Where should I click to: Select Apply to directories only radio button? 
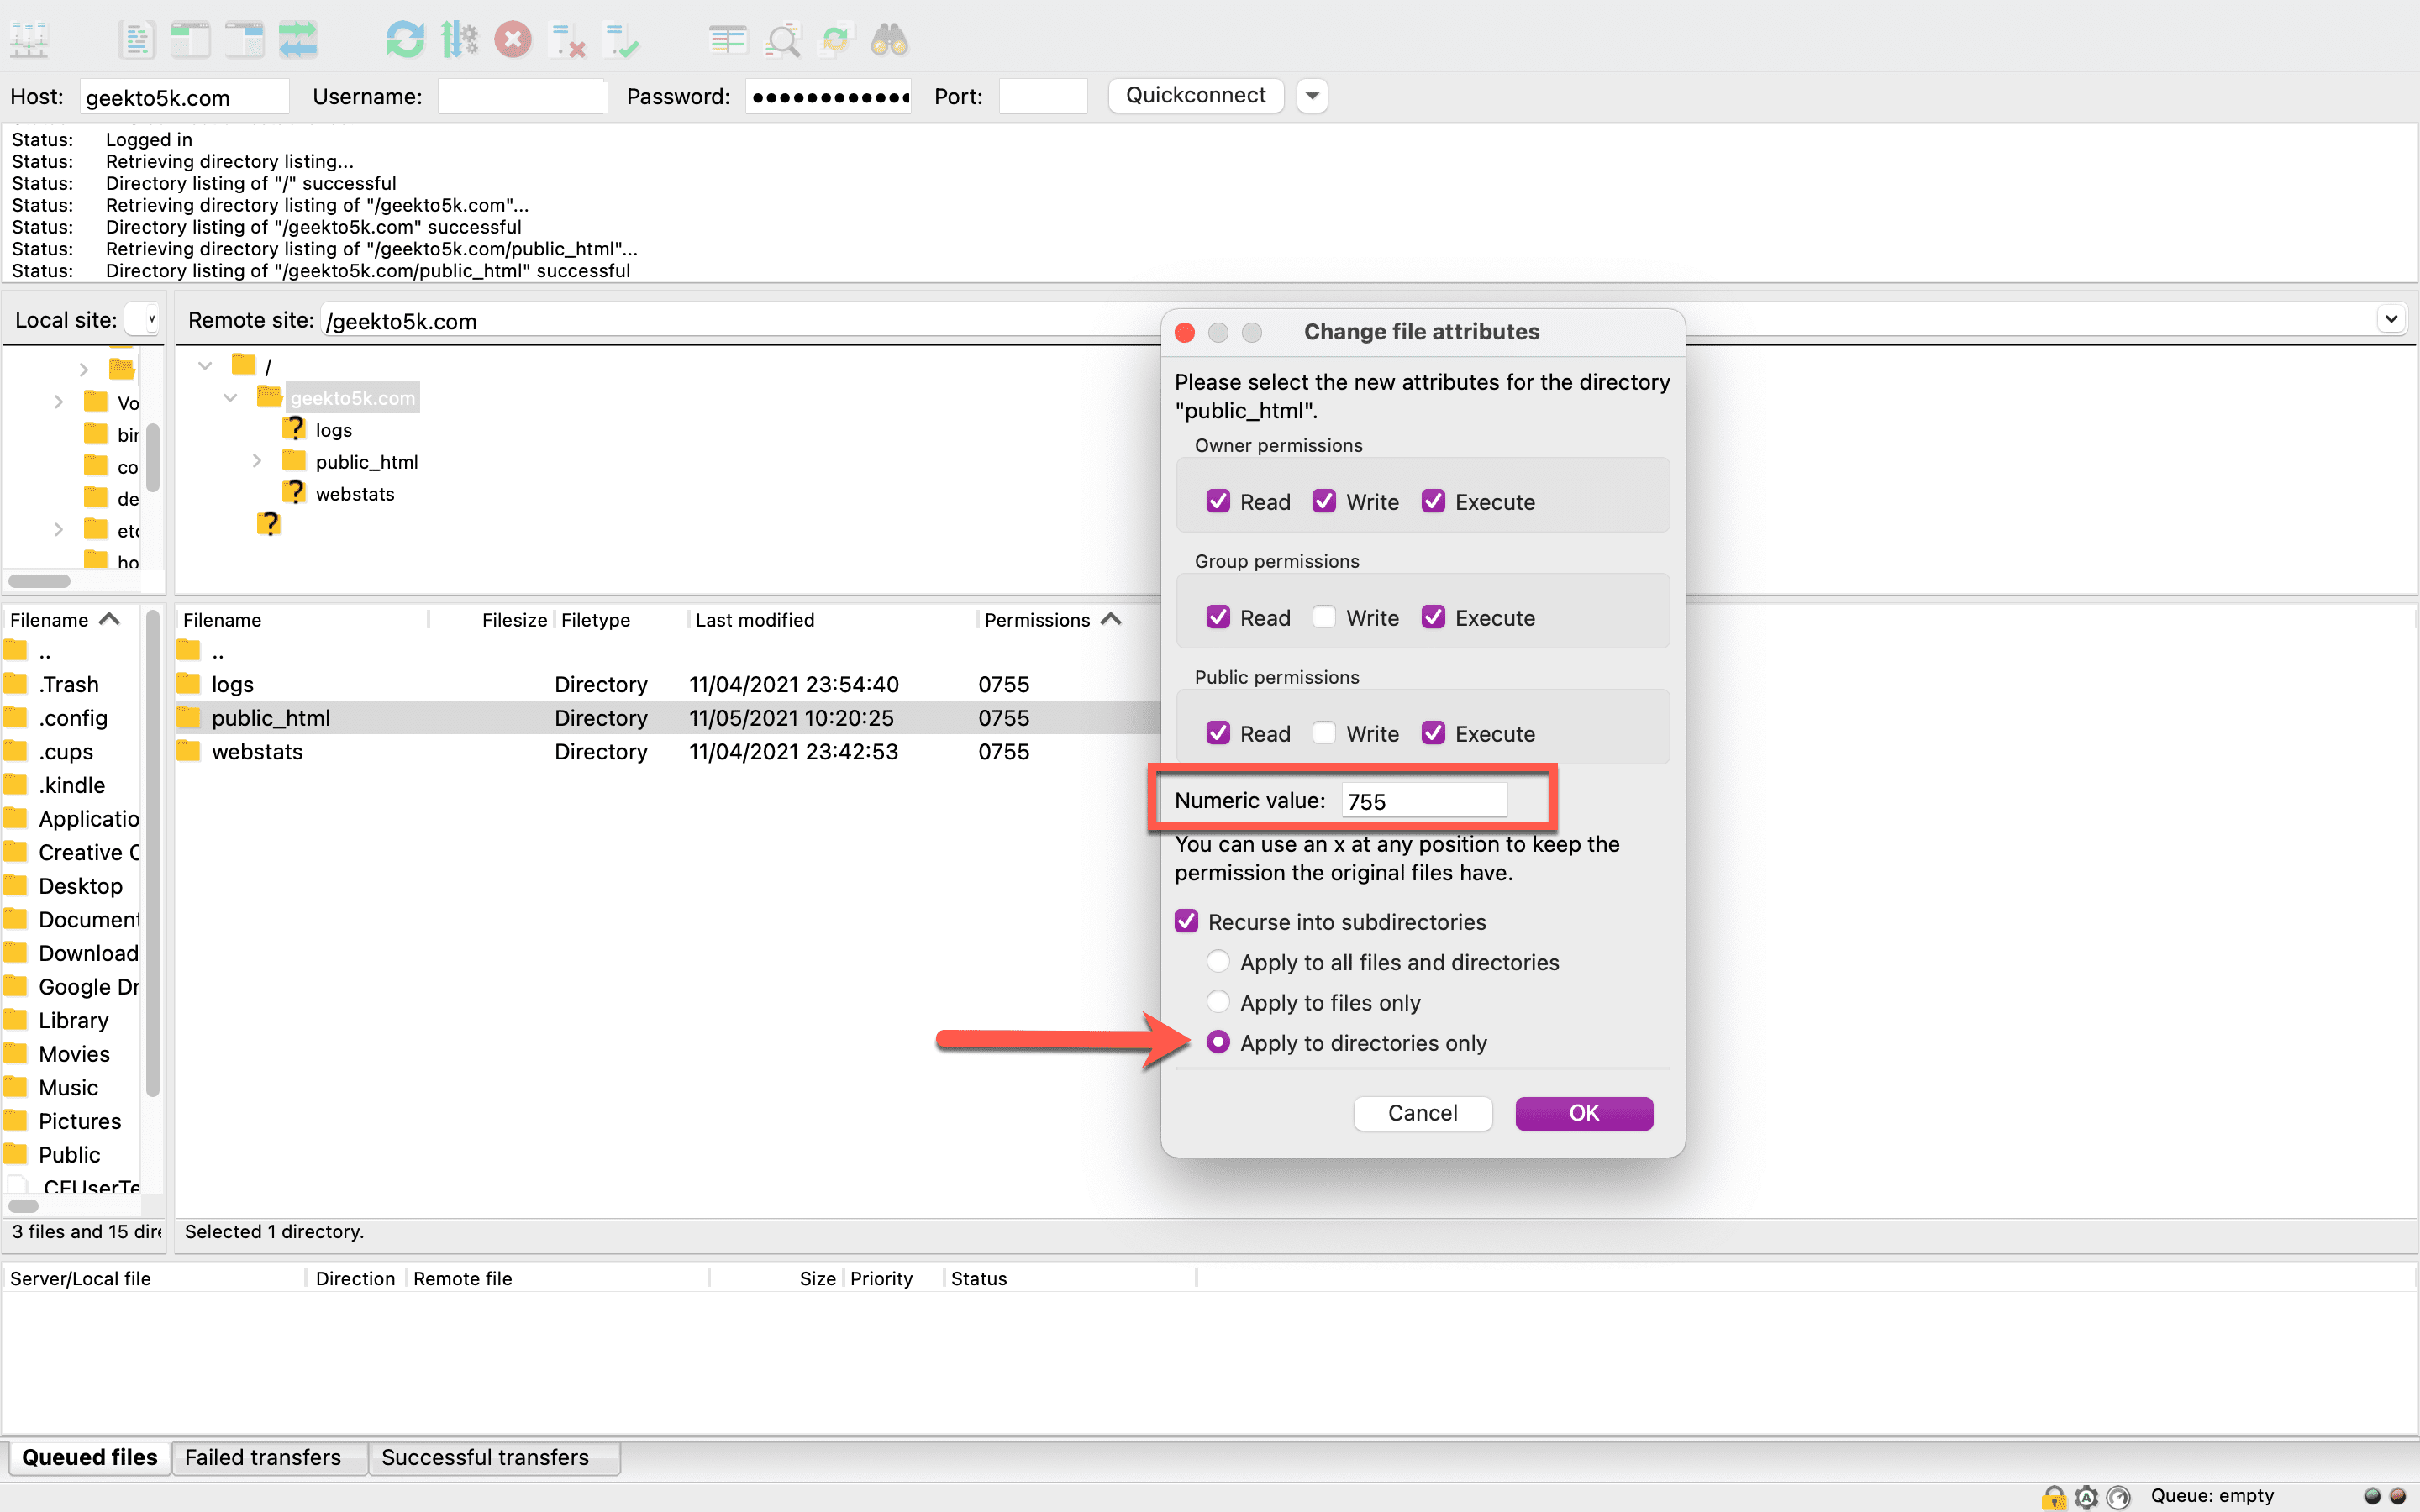(x=1218, y=1042)
